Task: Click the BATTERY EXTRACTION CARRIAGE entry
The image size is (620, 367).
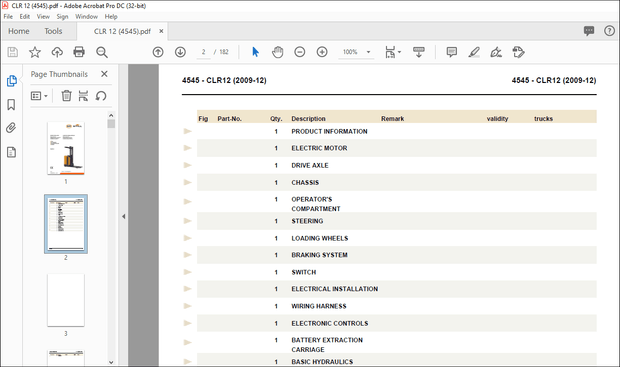Action: 327,345
